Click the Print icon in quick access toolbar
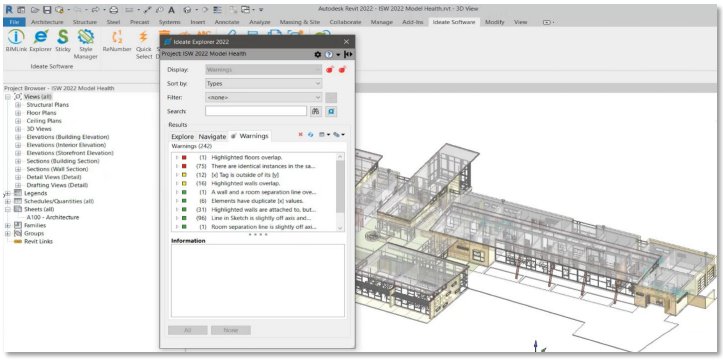This screenshot has width=723, height=361. pos(114,9)
